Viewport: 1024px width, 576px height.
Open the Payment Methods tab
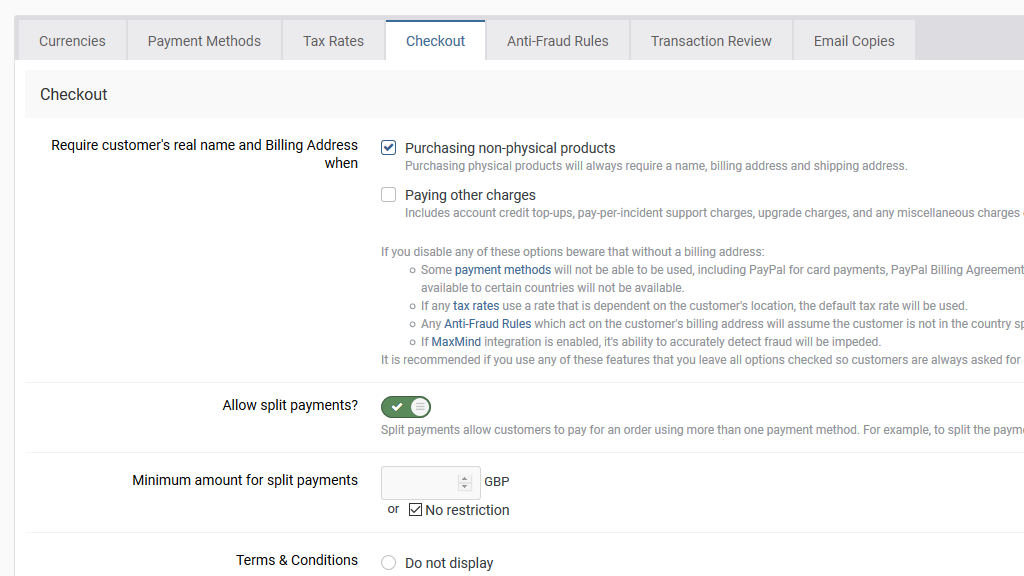[204, 41]
